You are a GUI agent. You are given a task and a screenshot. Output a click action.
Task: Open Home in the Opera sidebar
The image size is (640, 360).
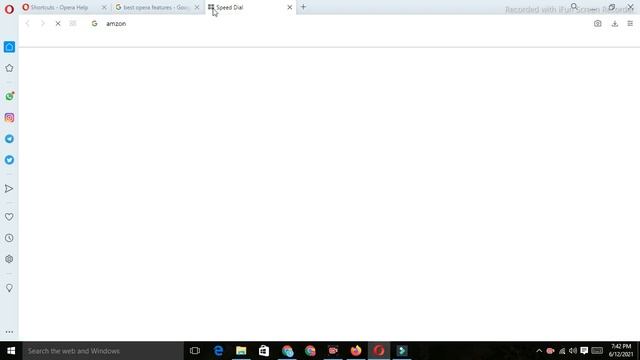point(9,47)
